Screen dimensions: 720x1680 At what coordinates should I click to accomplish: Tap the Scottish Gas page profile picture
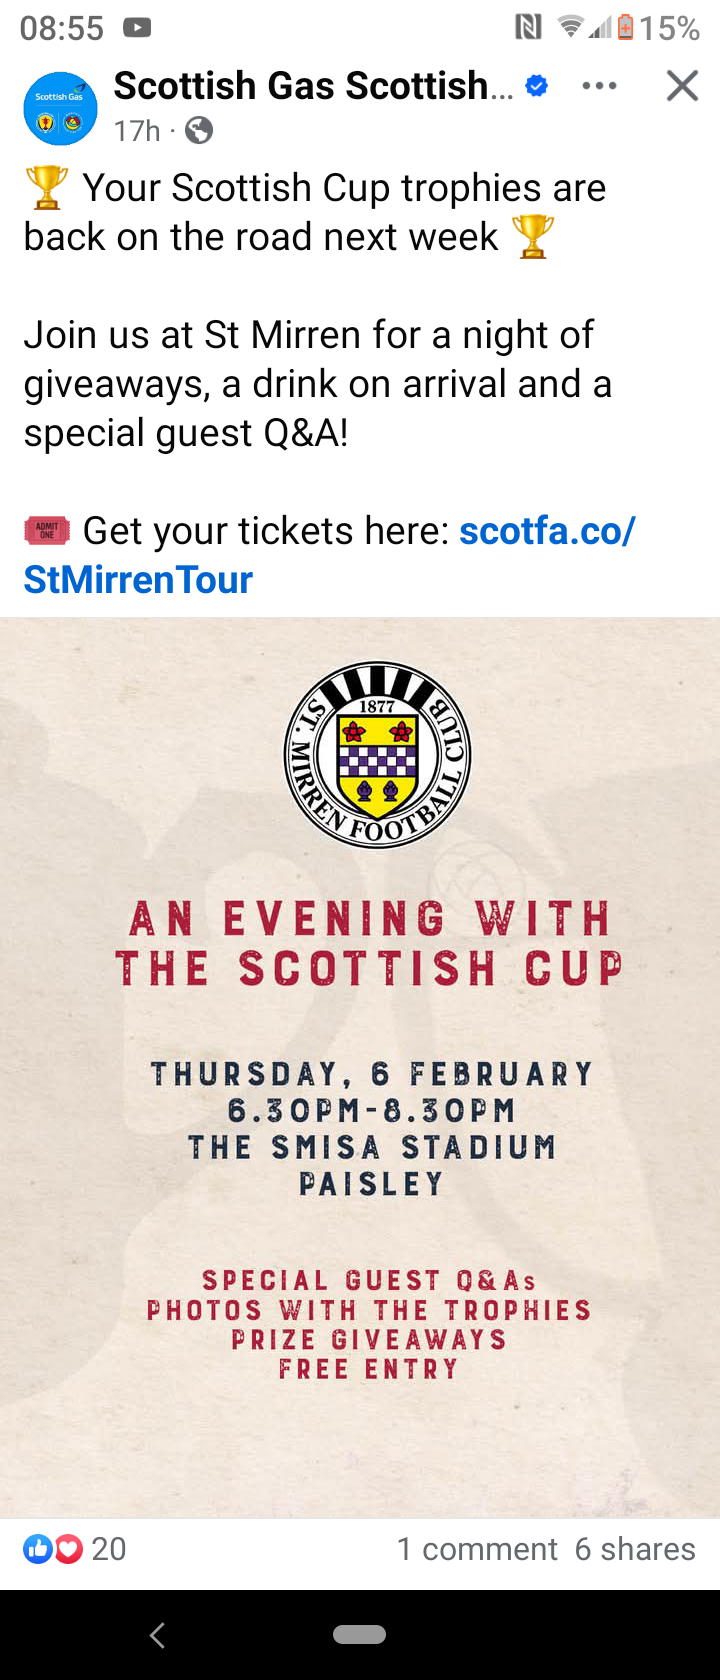click(x=60, y=108)
